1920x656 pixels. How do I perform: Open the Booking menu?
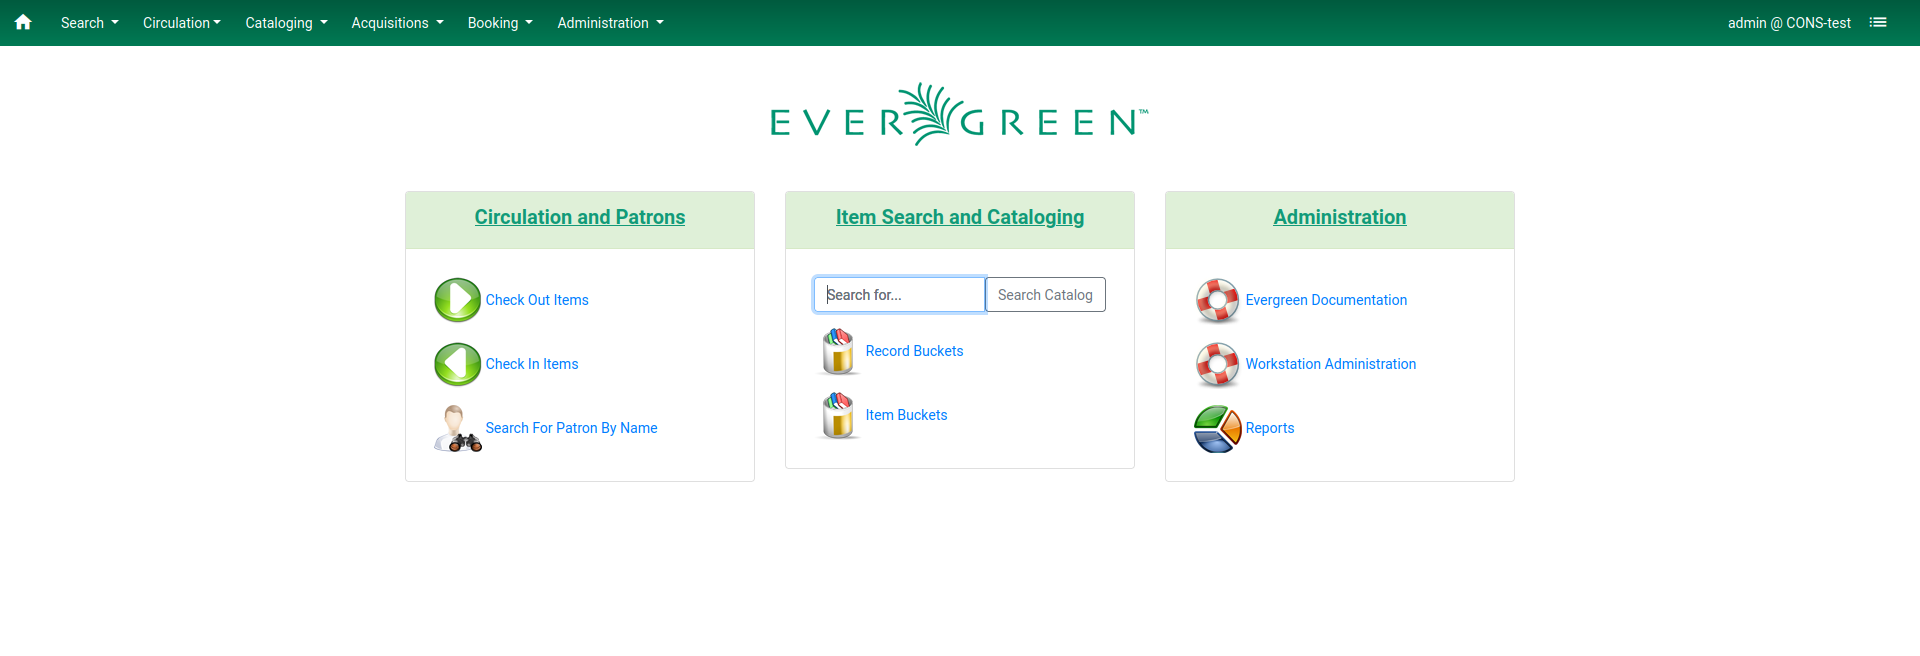(500, 22)
